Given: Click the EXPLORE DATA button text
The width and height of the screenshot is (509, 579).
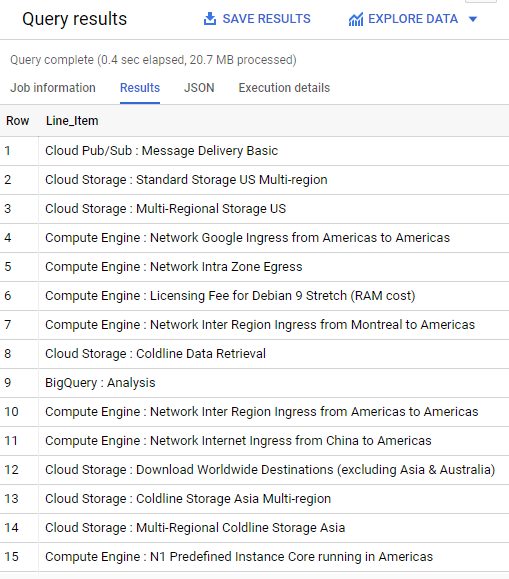Looking at the screenshot, I should [413, 19].
